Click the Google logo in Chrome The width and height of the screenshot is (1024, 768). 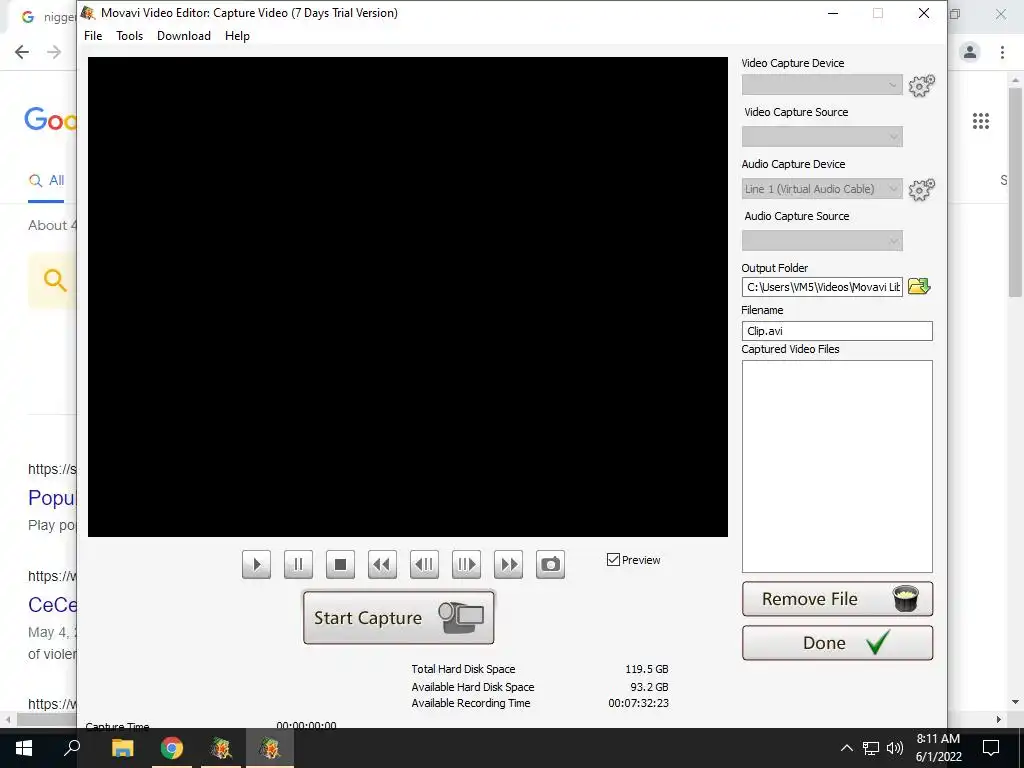(x=50, y=120)
